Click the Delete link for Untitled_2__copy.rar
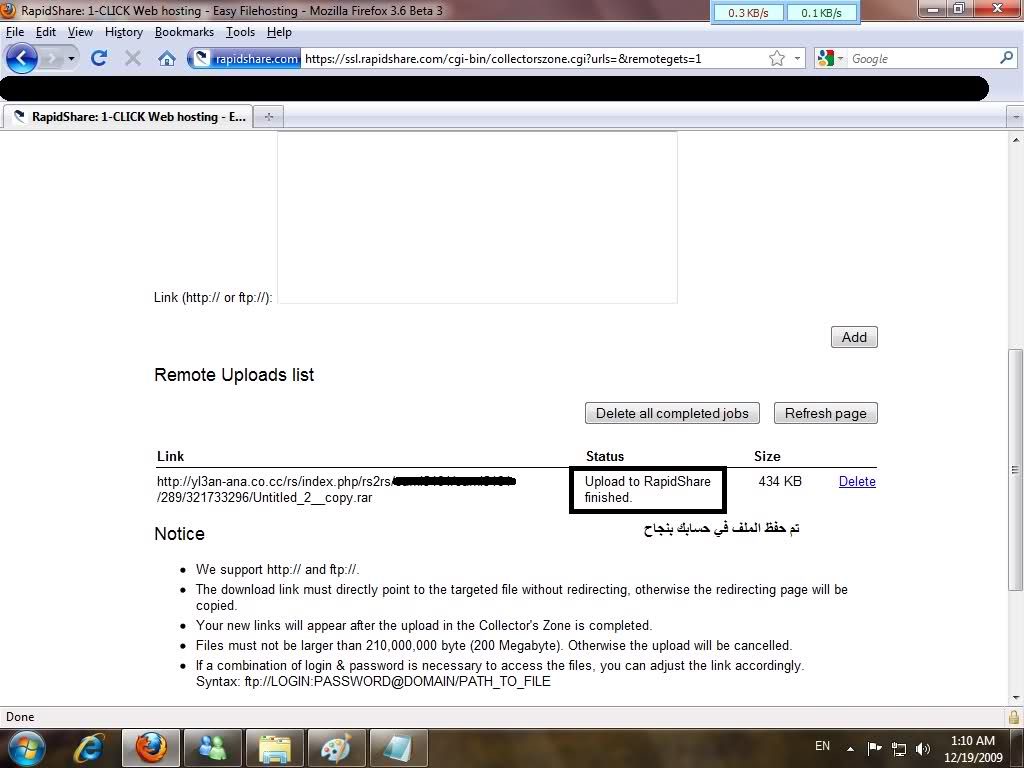This screenshot has width=1024, height=768. click(x=857, y=481)
